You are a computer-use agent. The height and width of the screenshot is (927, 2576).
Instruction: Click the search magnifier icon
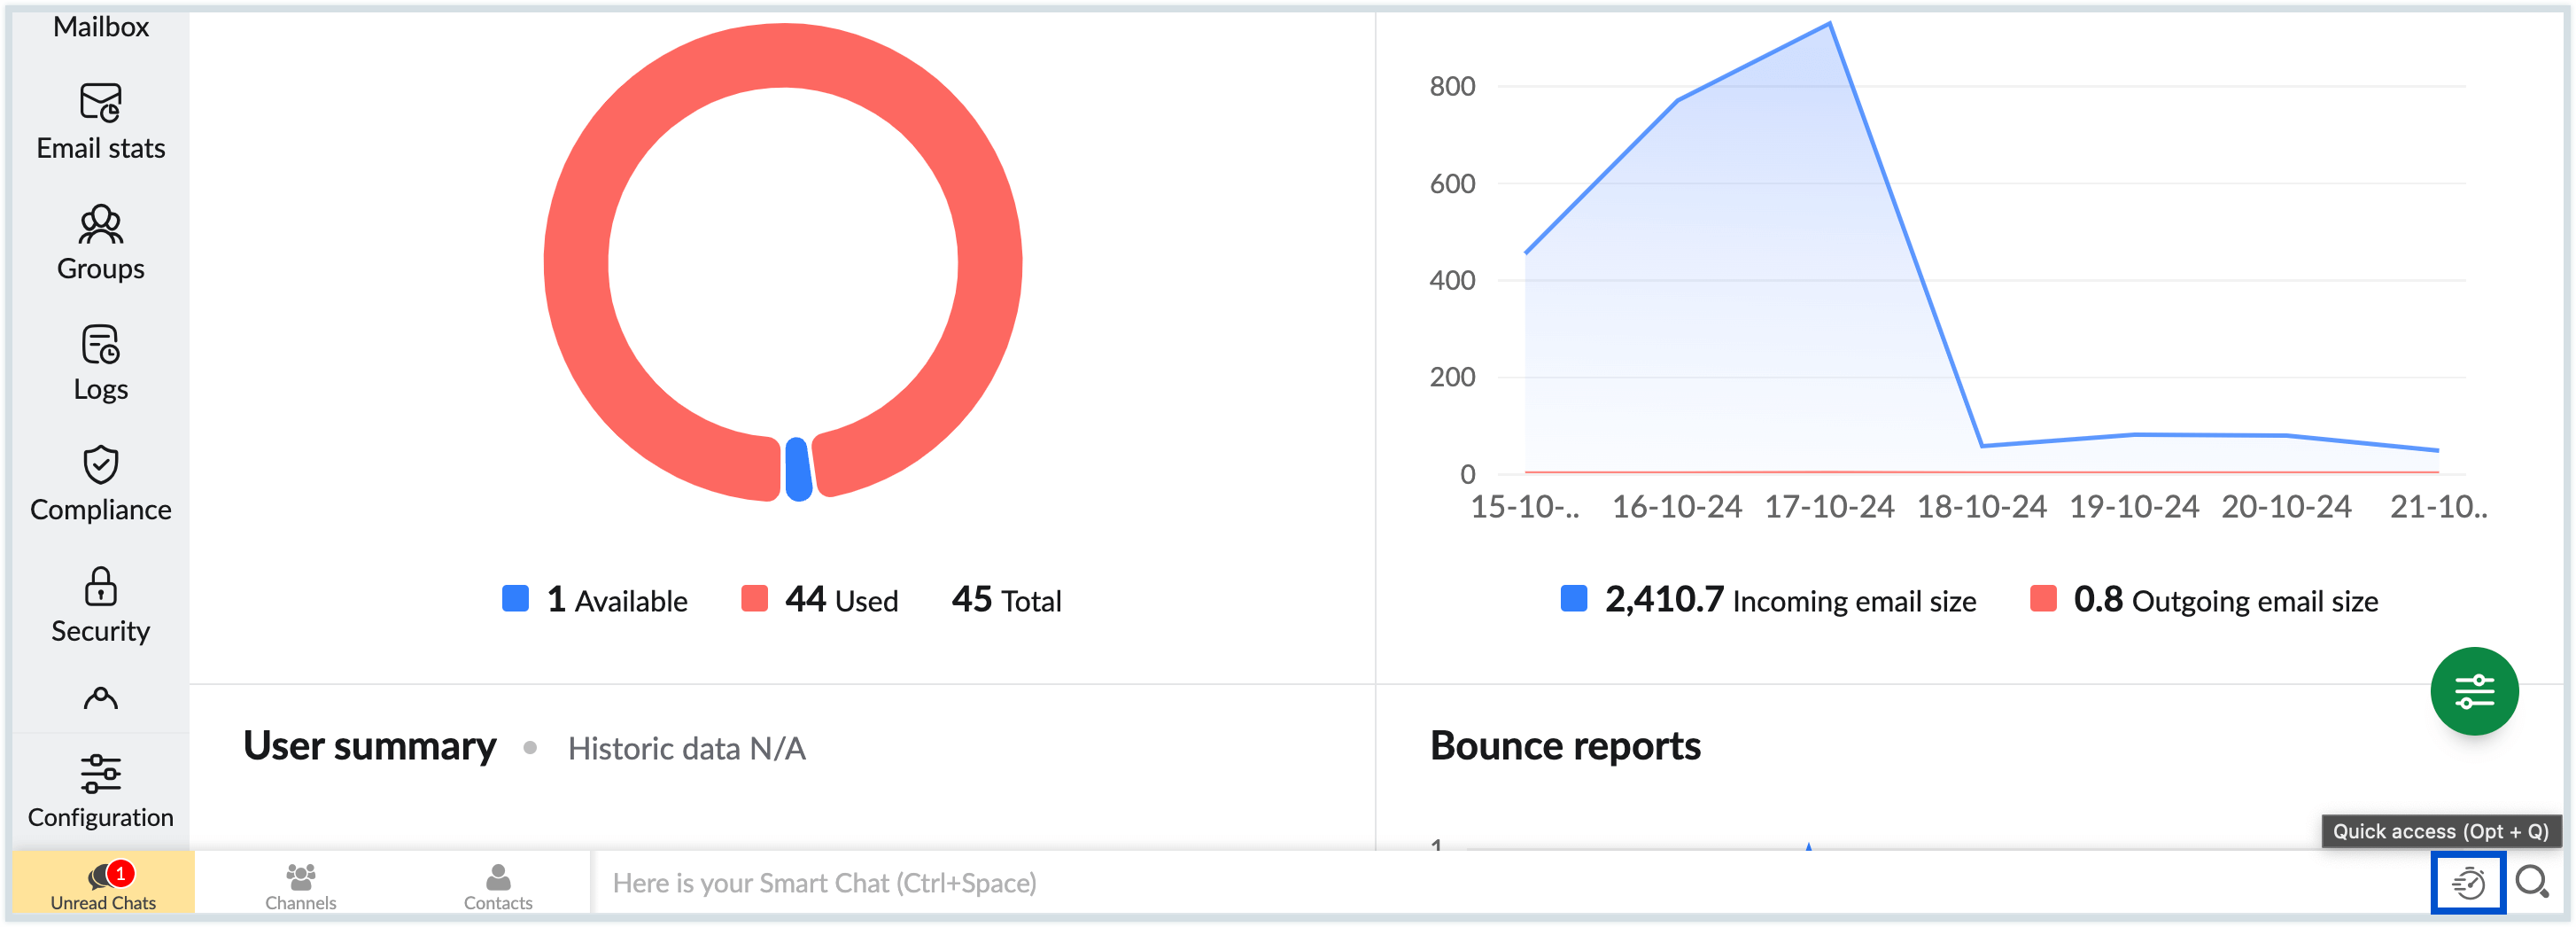2532,883
